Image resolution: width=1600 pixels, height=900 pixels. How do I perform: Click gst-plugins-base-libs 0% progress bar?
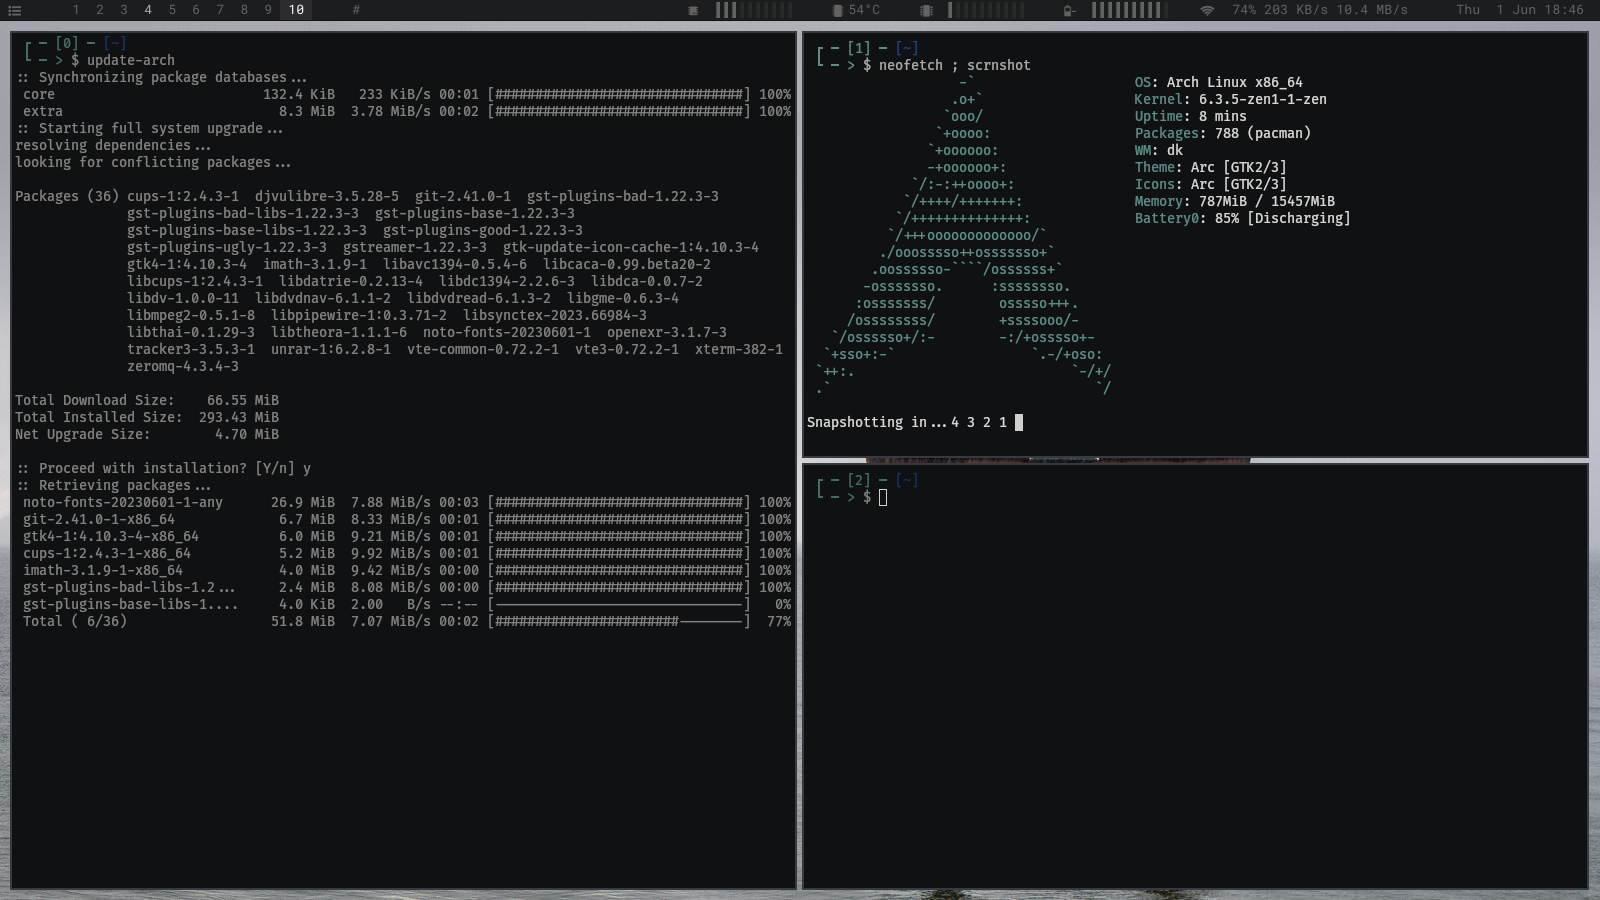point(619,604)
